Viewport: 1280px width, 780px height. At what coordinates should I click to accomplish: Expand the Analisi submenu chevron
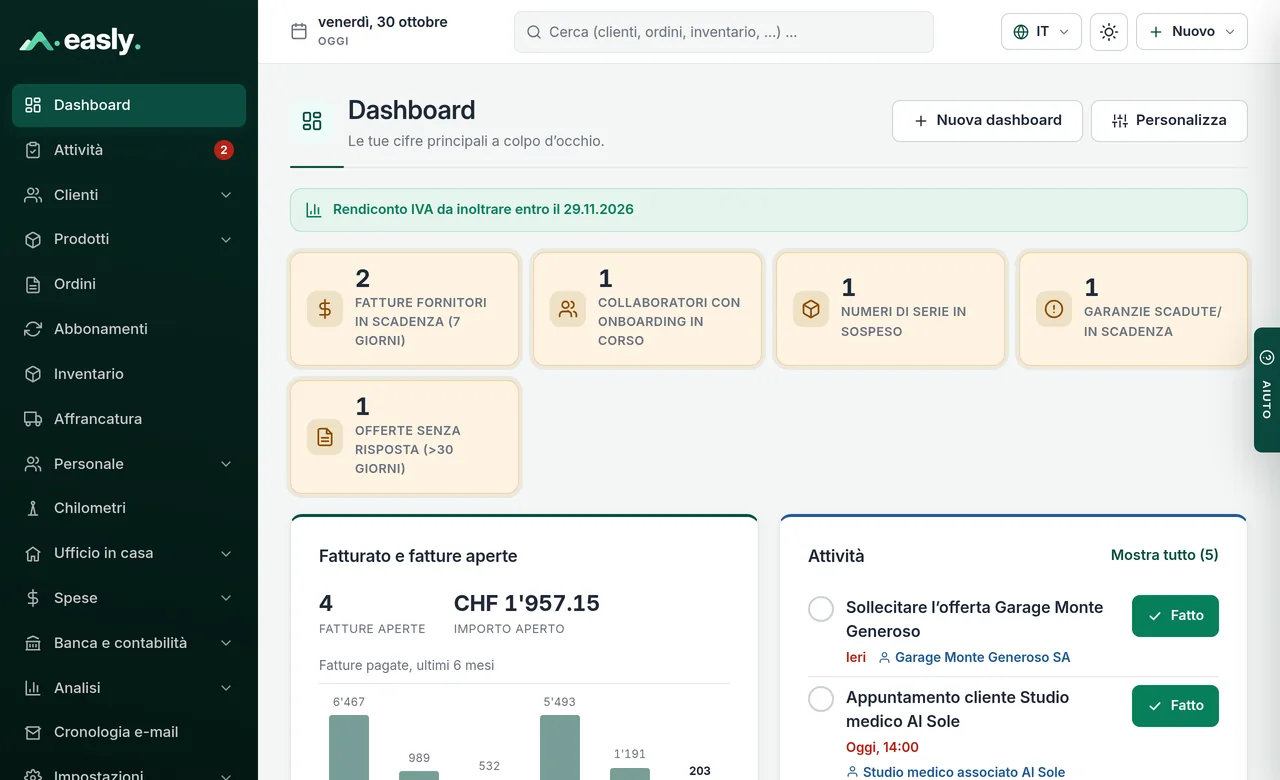[x=226, y=688]
